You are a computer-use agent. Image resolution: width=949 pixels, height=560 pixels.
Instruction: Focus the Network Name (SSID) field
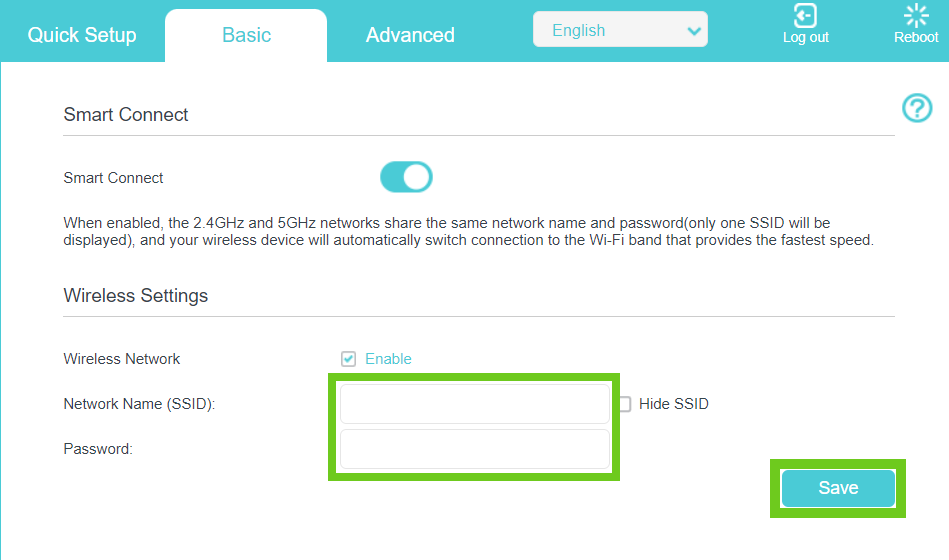pos(474,404)
